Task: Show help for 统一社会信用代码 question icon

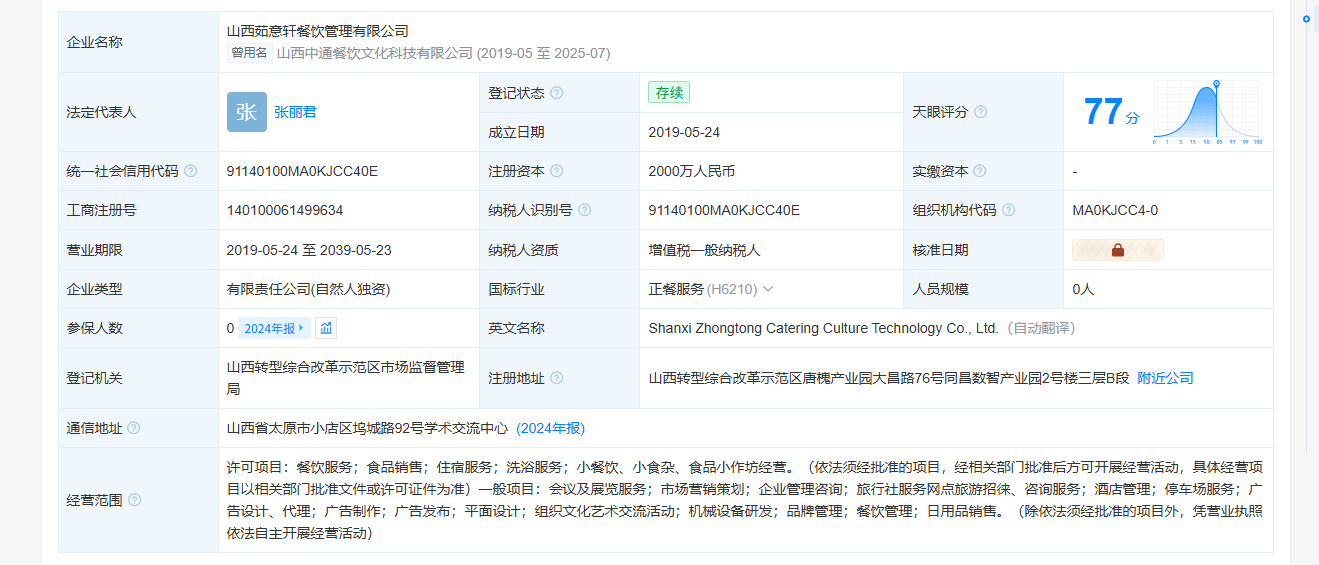Action: pos(191,171)
